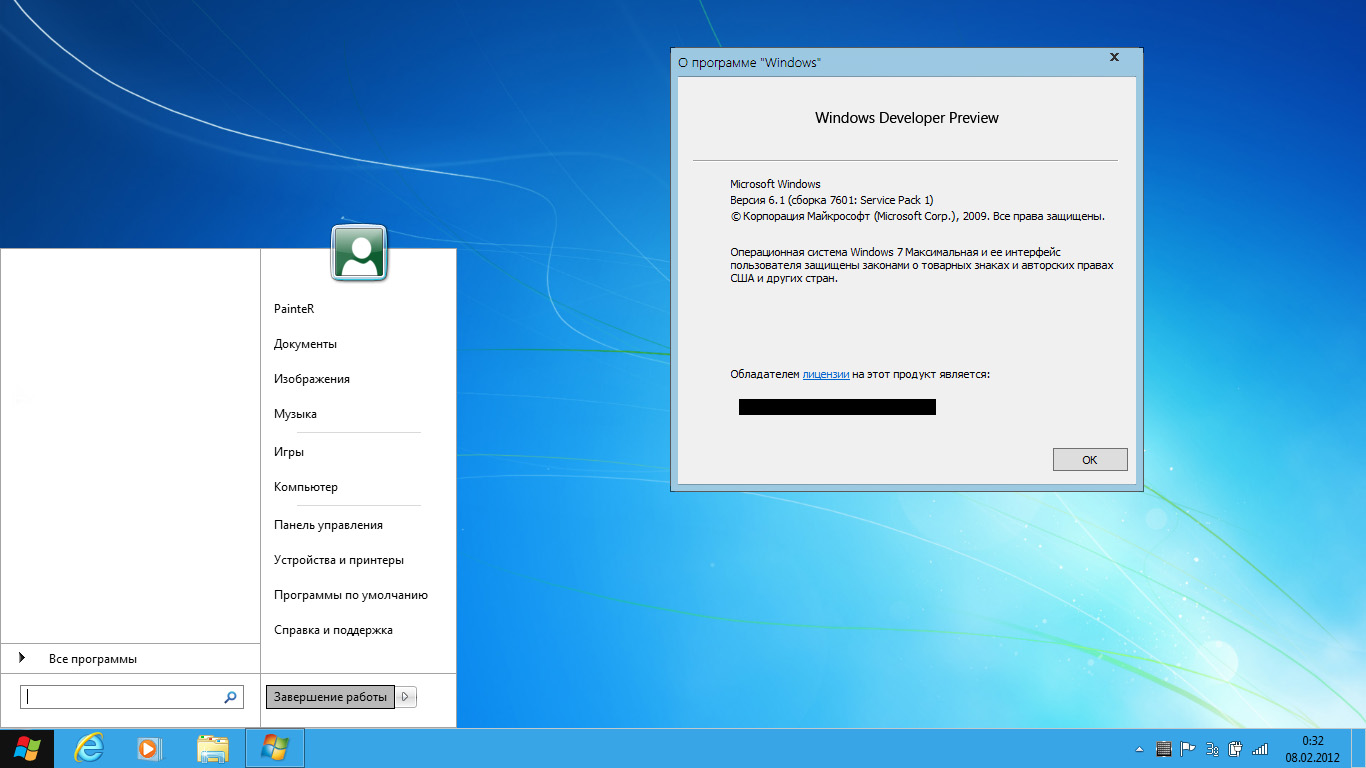Open Устройства и принтеры
The width and height of the screenshot is (1366, 768).
(339, 560)
